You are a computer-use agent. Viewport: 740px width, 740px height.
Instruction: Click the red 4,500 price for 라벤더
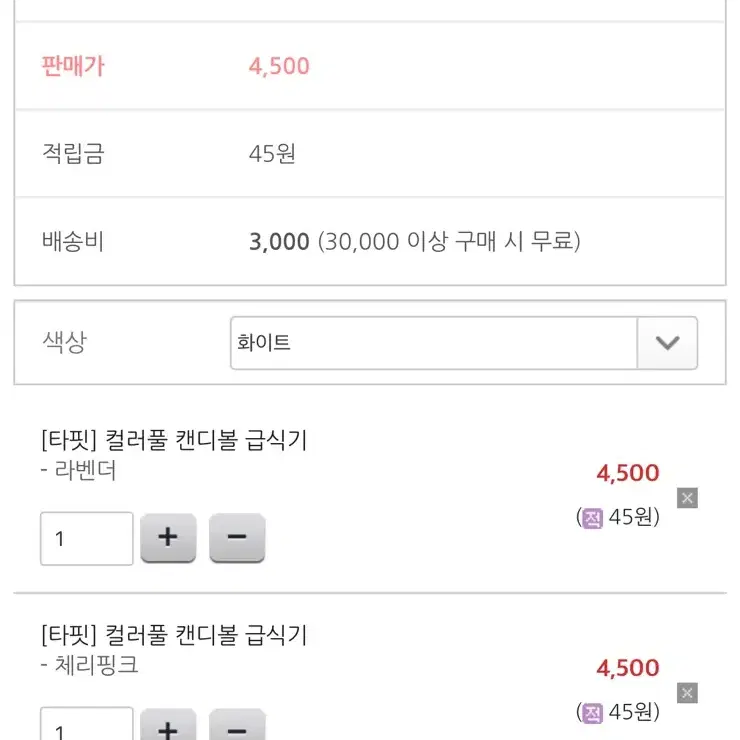tap(628, 473)
